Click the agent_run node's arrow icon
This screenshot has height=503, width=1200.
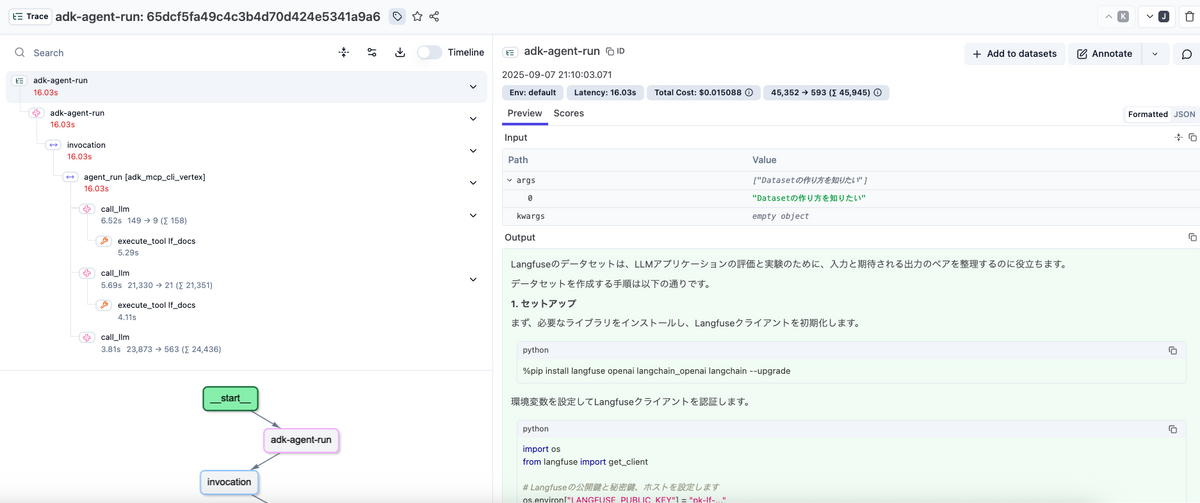click(70, 178)
